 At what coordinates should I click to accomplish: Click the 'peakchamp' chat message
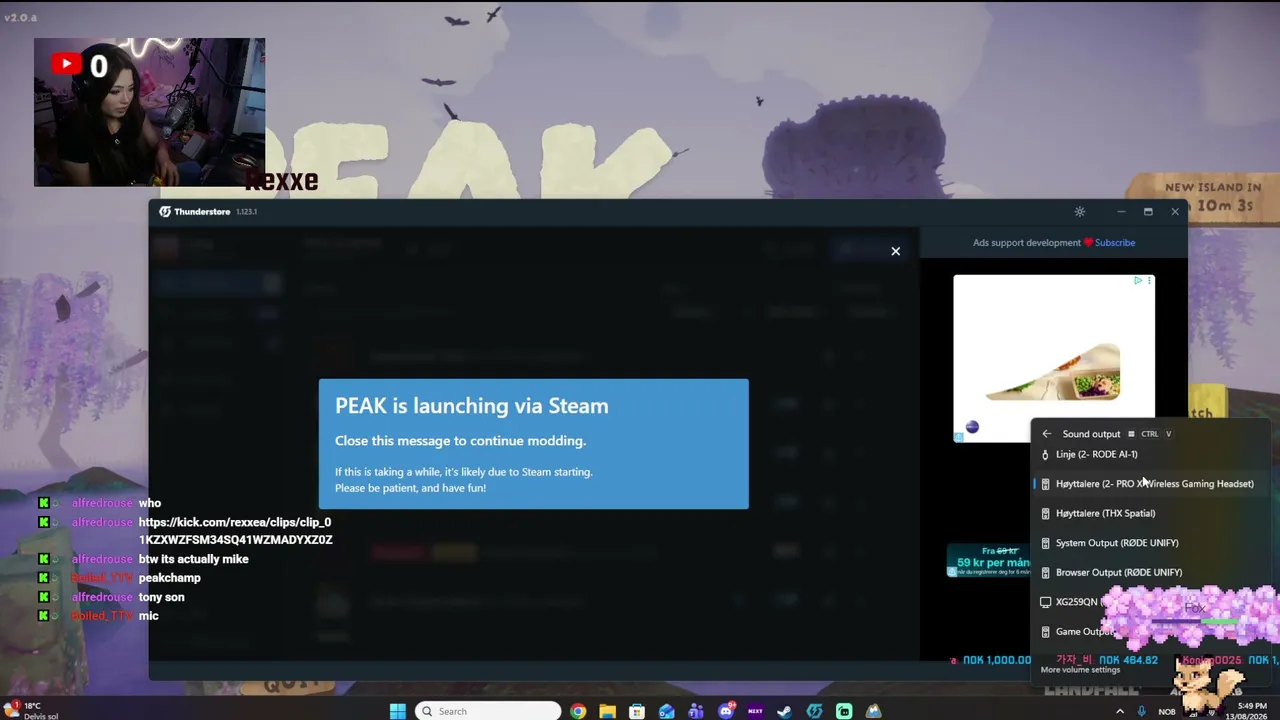(169, 578)
